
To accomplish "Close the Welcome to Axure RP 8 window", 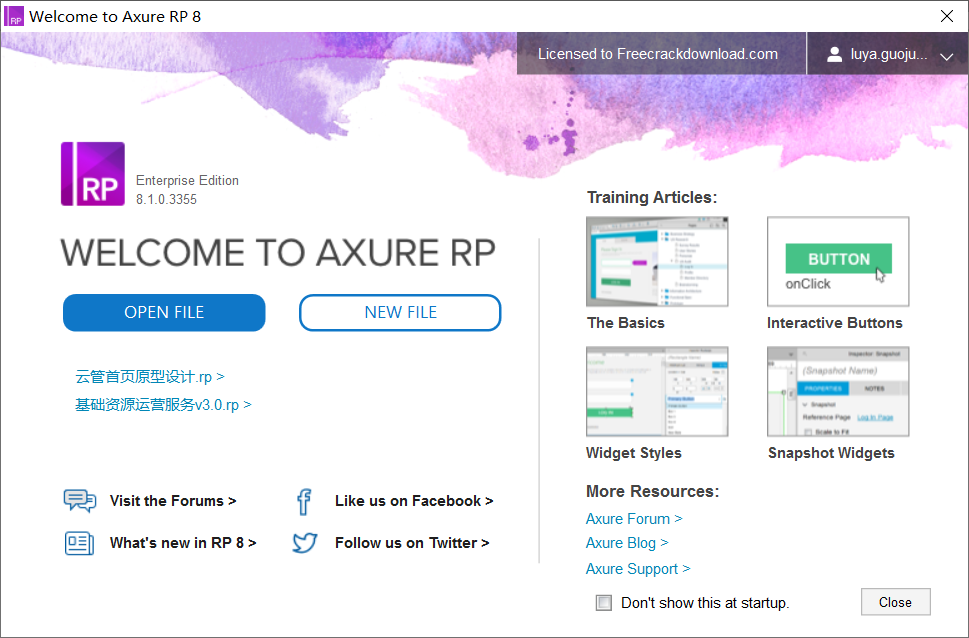I will 947,16.
